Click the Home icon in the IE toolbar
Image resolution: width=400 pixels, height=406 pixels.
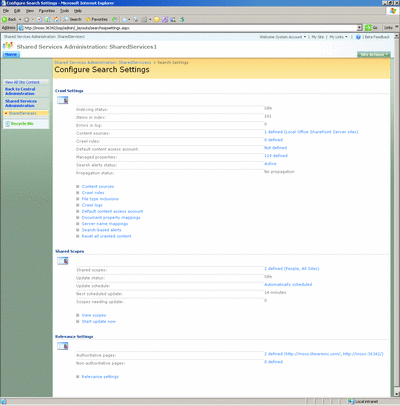[56, 19]
